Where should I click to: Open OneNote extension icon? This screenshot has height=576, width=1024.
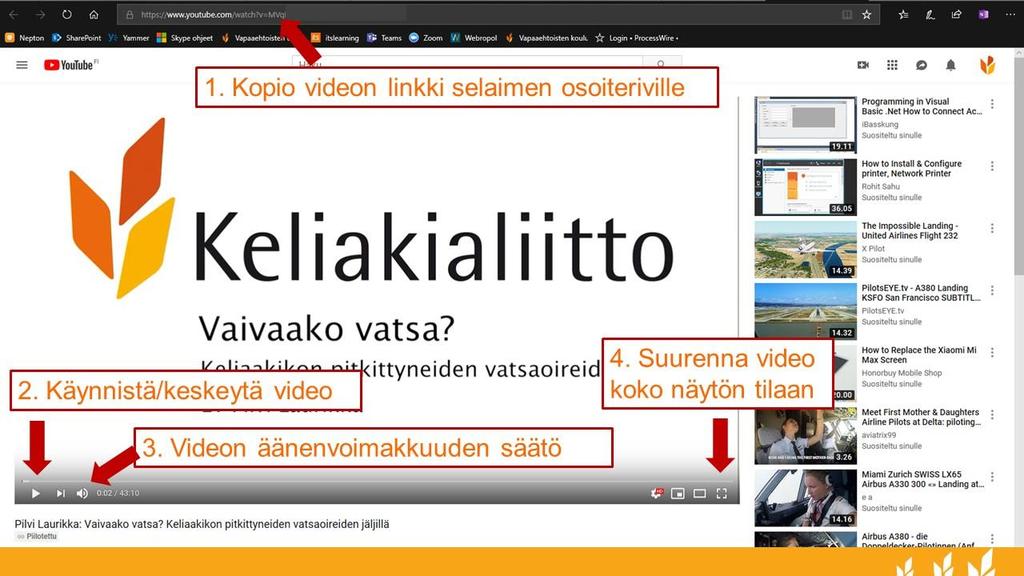[984, 14]
